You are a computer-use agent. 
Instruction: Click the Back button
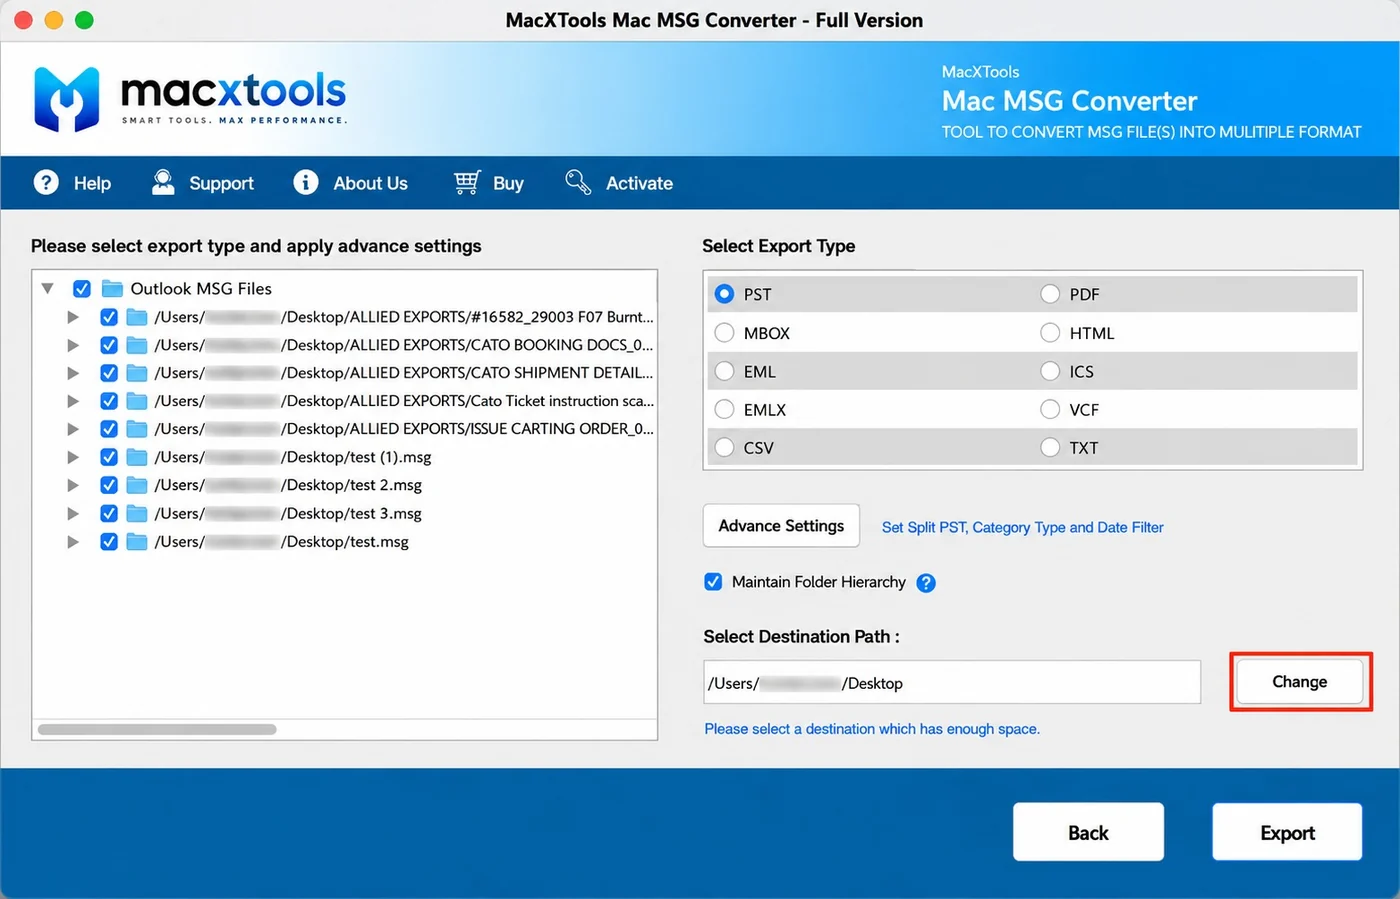(1088, 832)
